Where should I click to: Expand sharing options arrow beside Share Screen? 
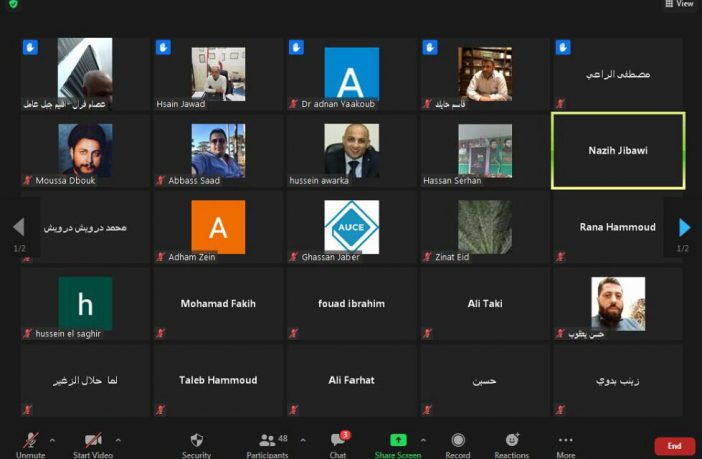[423, 440]
